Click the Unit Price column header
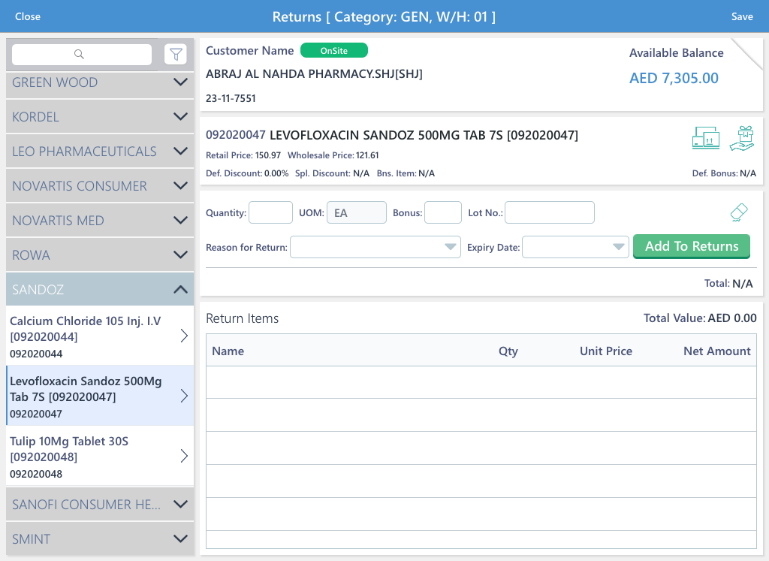Image resolution: width=769 pixels, height=561 pixels. click(x=606, y=351)
